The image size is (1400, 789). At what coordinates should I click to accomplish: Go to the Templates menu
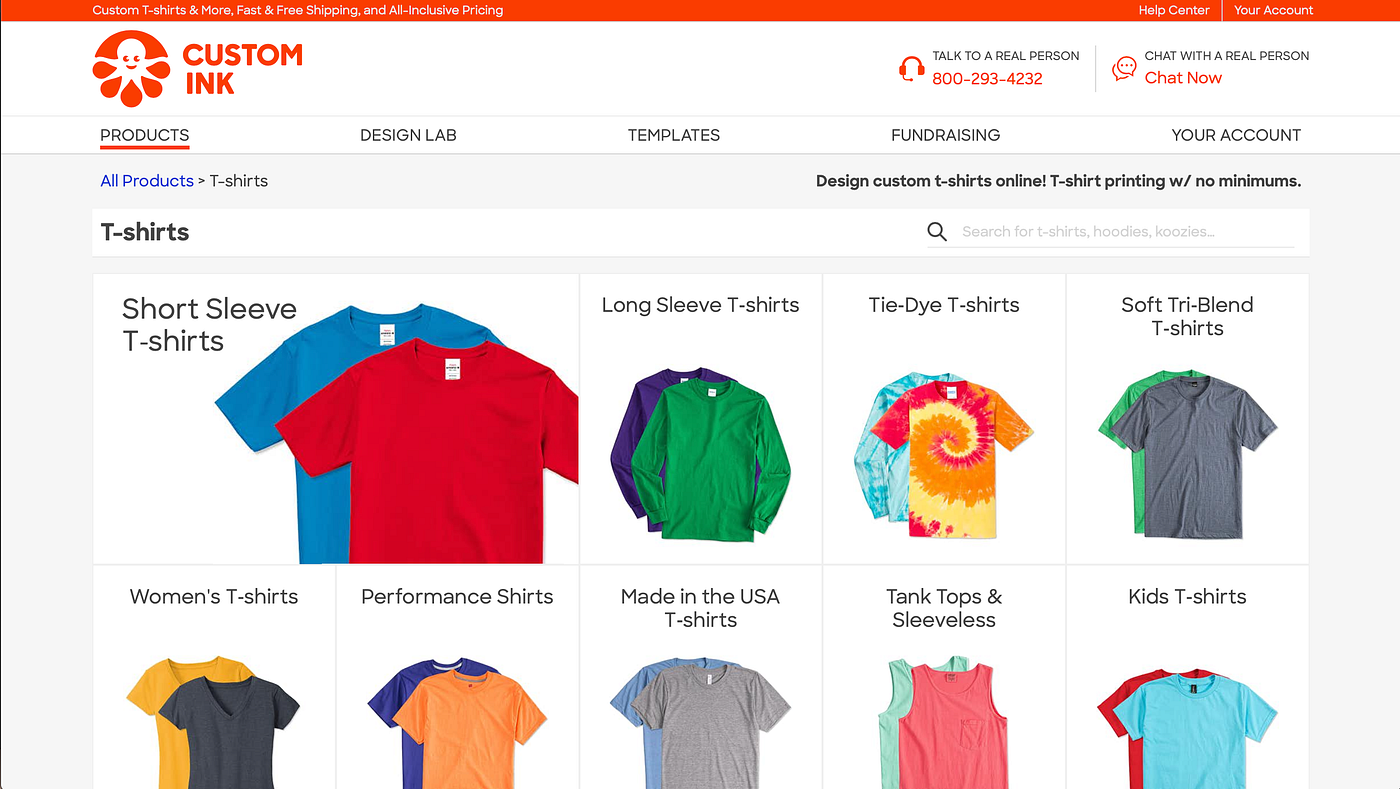click(674, 135)
